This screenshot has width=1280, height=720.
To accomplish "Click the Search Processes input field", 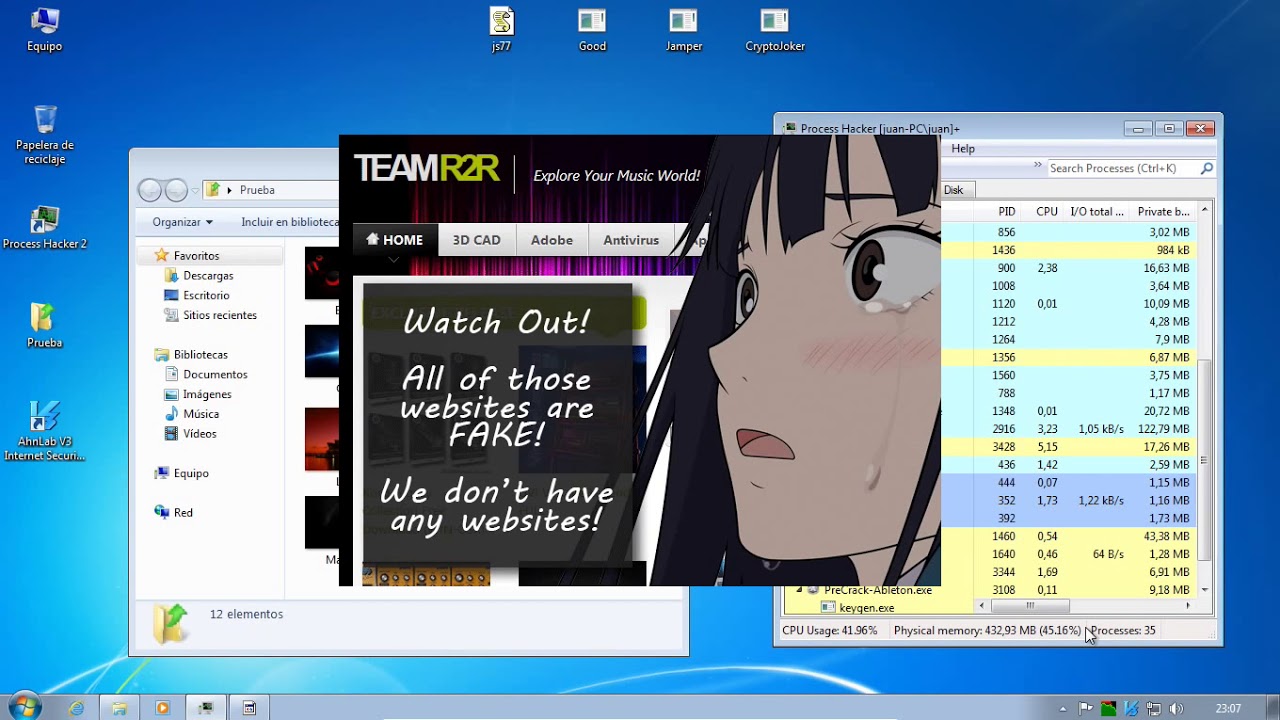I will 1122,168.
